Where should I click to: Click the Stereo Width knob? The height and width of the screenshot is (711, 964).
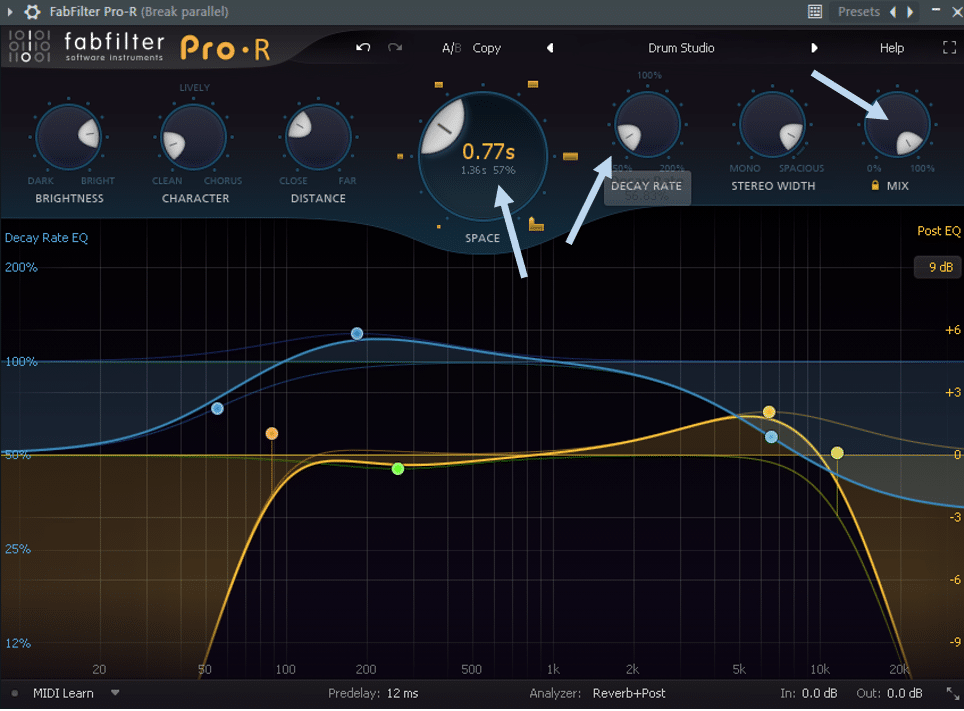[772, 124]
